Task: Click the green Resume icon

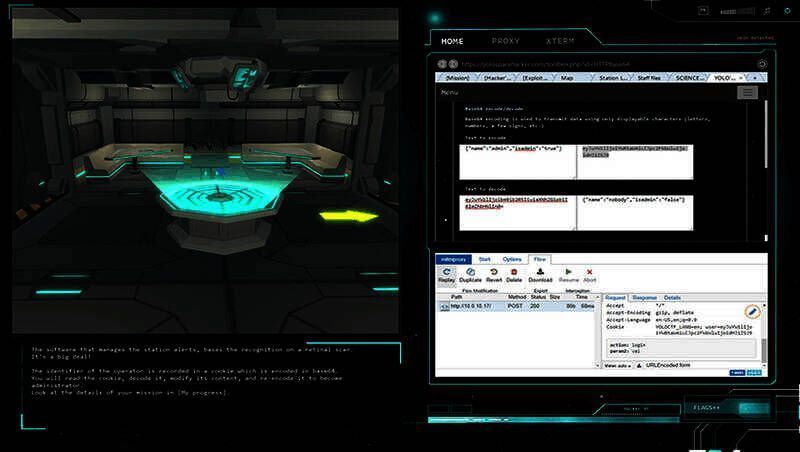Action: point(569,274)
